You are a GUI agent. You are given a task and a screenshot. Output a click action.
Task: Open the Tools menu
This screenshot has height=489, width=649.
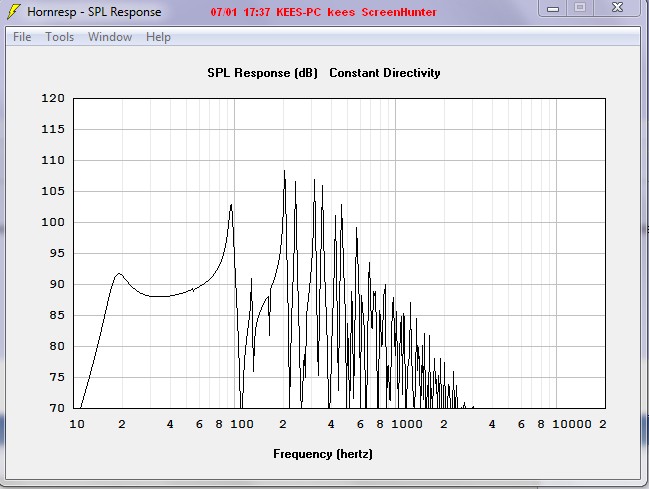point(60,37)
